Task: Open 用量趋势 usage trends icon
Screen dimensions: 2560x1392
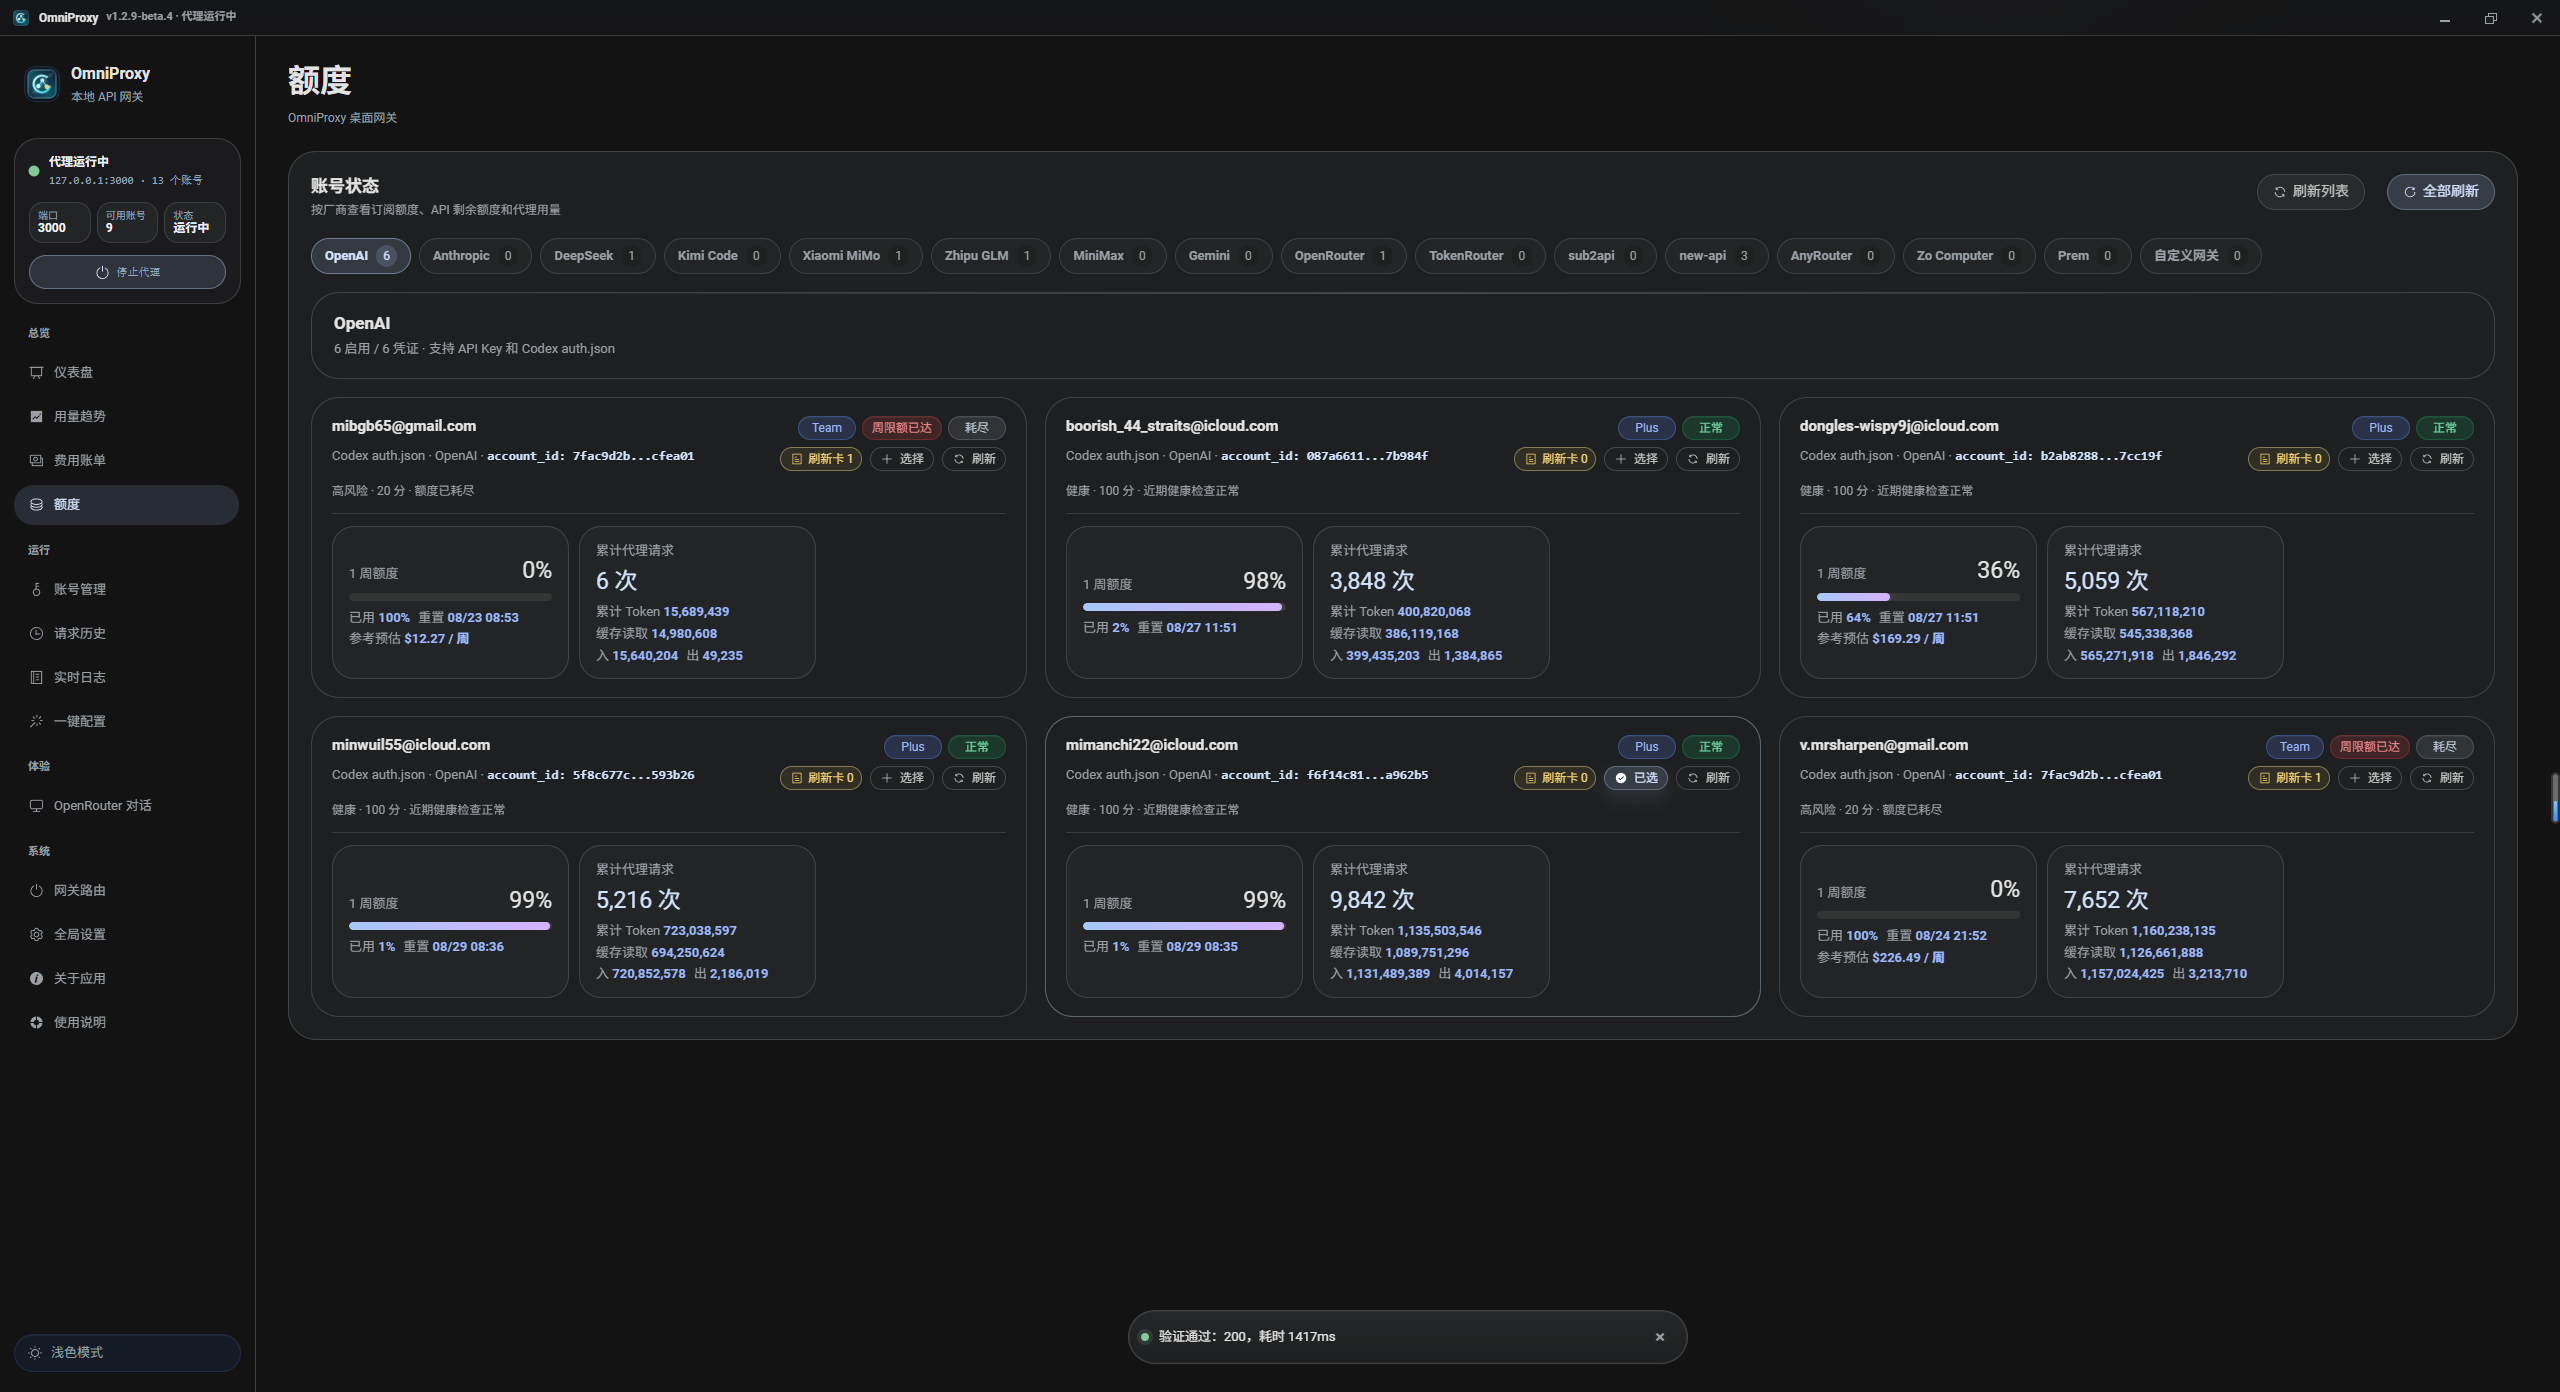Action: [x=36, y=416]
